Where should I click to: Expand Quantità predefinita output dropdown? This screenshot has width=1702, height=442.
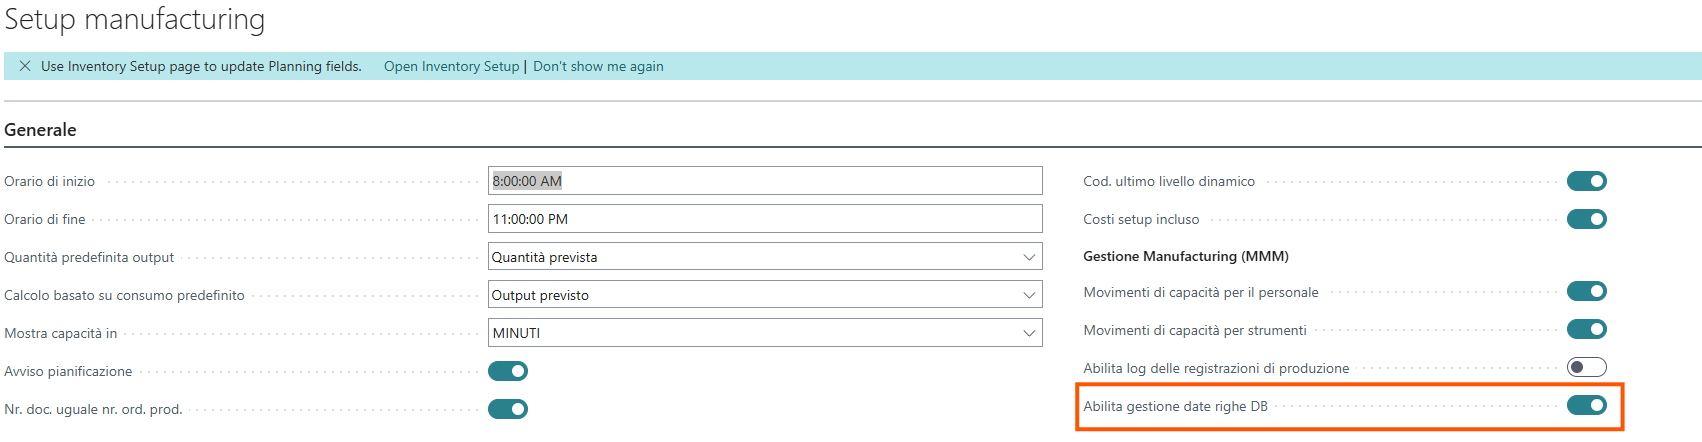[x=1029, y=257]
